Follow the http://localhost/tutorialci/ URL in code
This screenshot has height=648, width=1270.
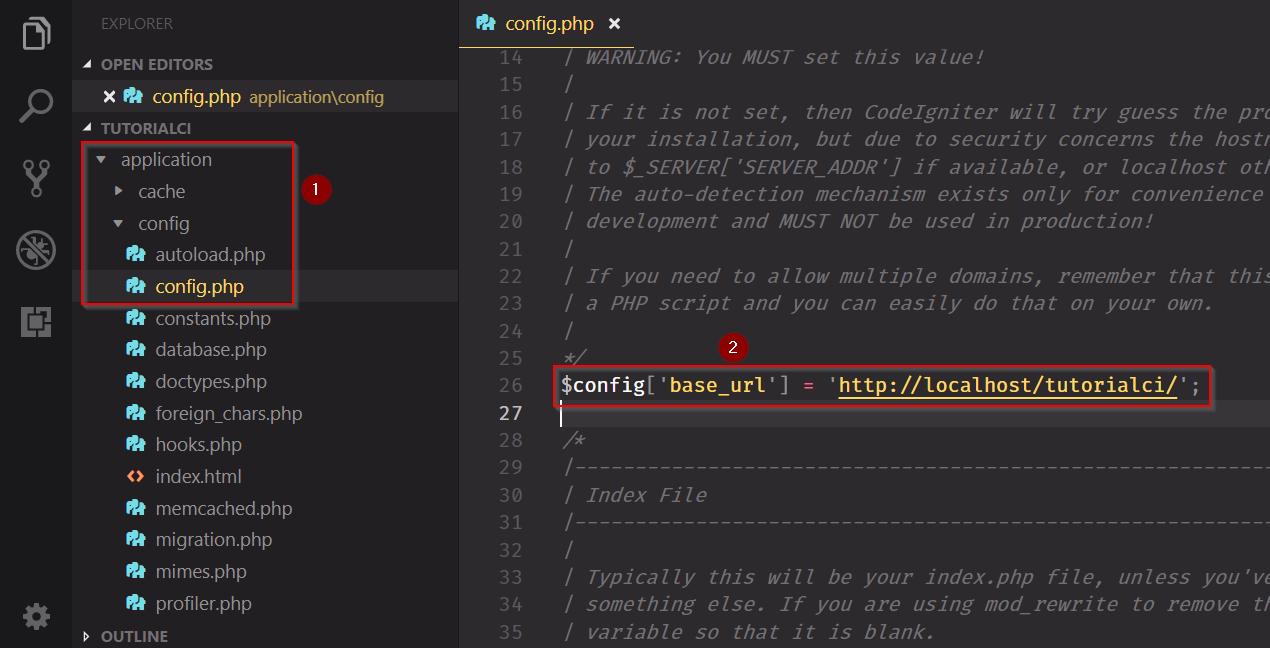(1008, 385)
